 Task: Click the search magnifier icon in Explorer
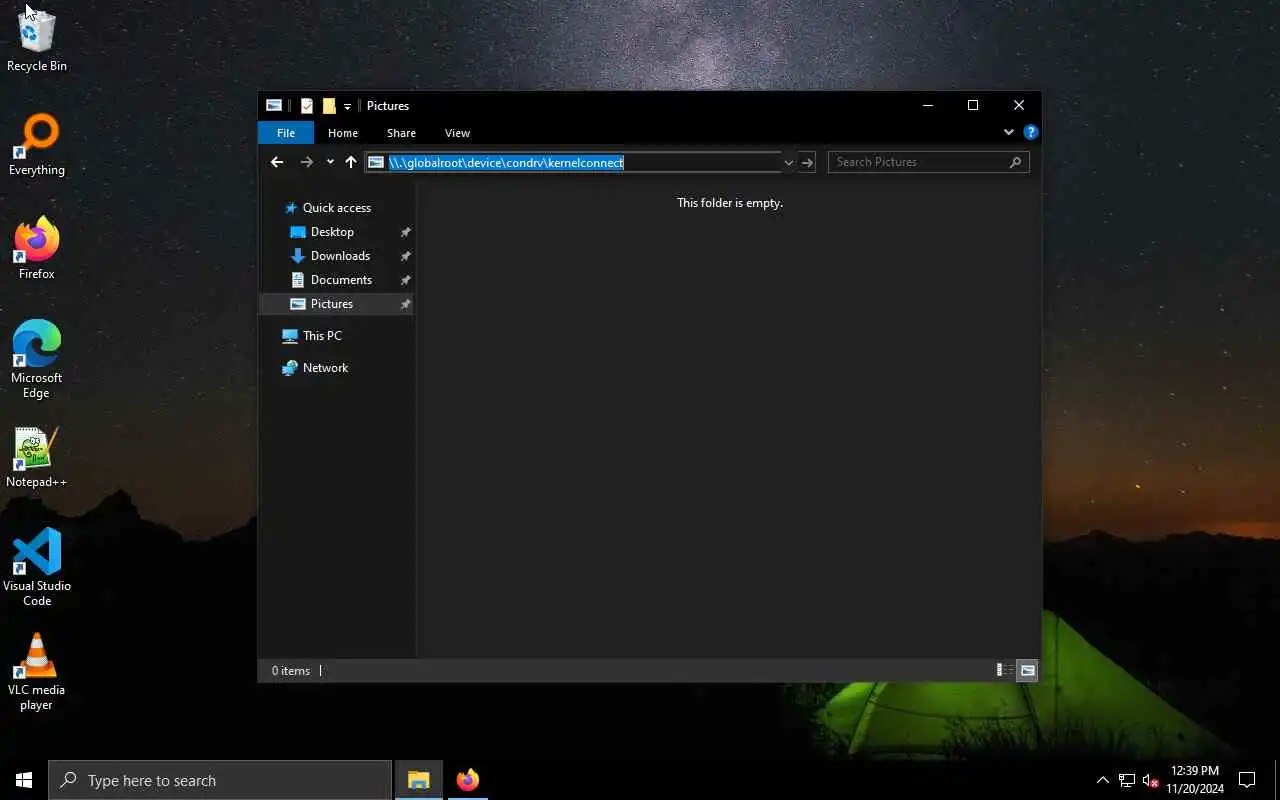(x=1015, y=162)
